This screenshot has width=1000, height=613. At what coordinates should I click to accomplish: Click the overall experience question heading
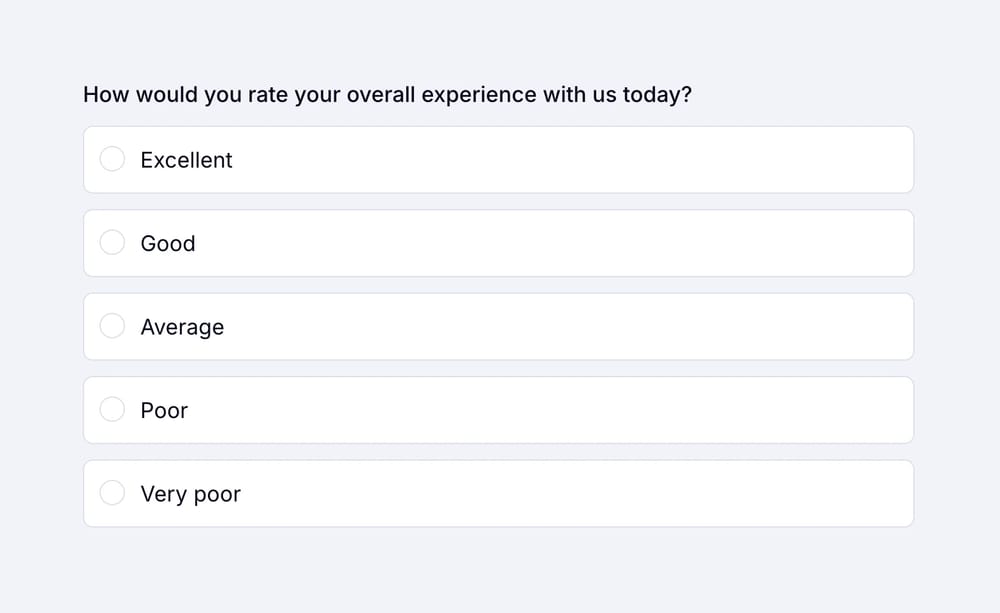388,95
